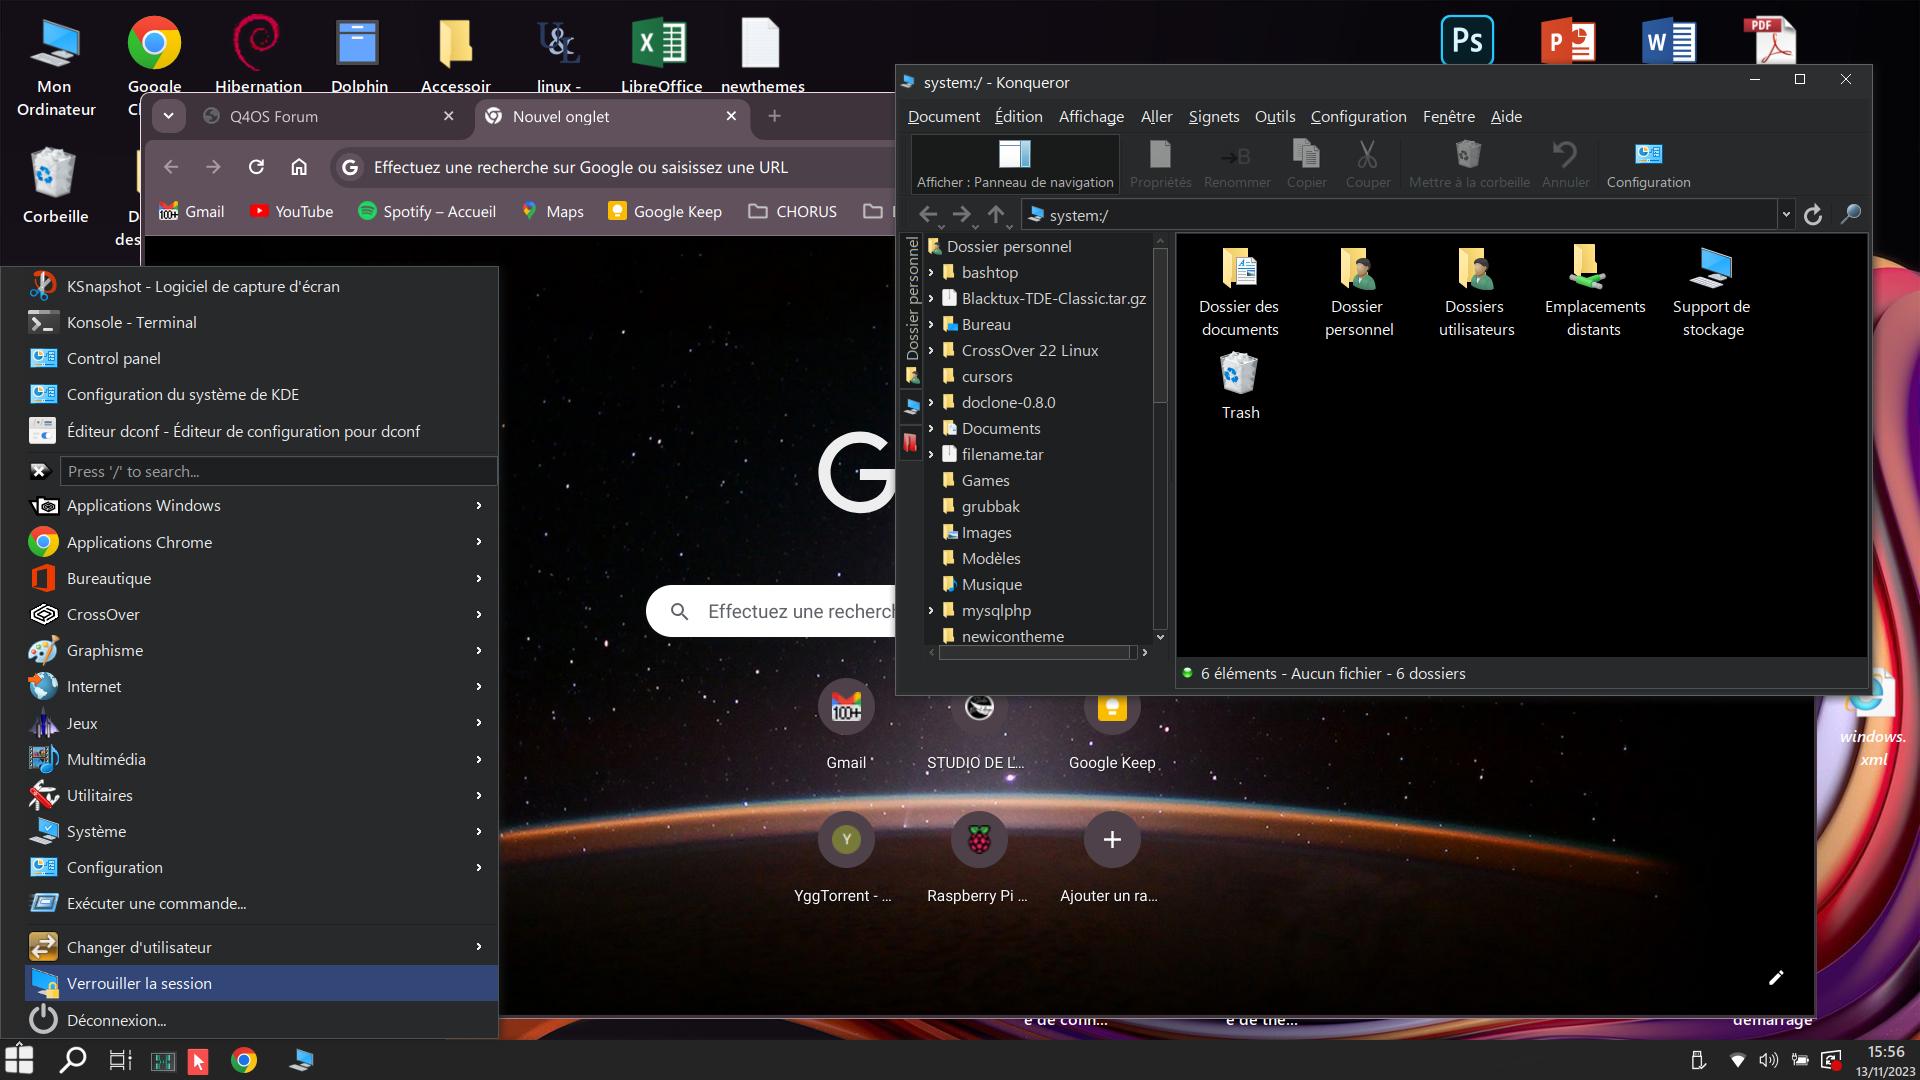Click the Konqueror tree vertical scrollbar

(x=1160, y=325)
